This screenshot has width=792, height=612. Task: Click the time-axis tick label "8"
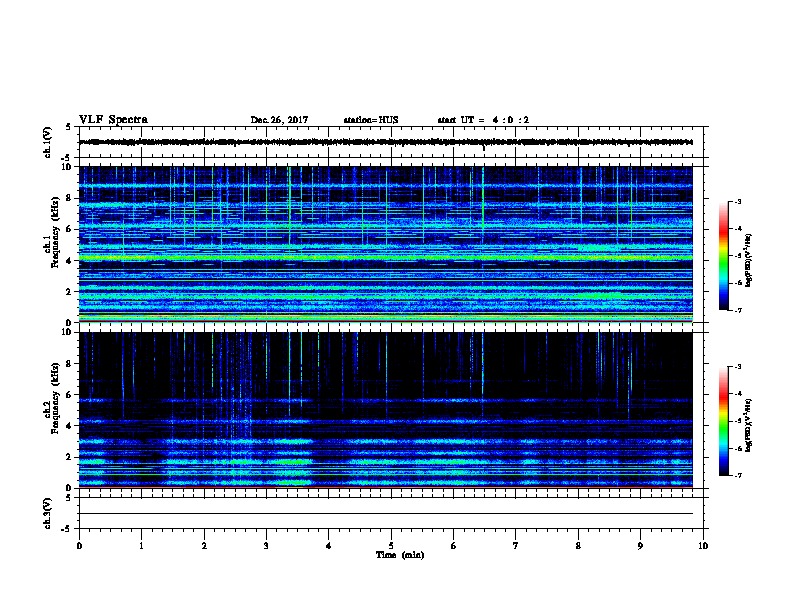tap(578, 546)
